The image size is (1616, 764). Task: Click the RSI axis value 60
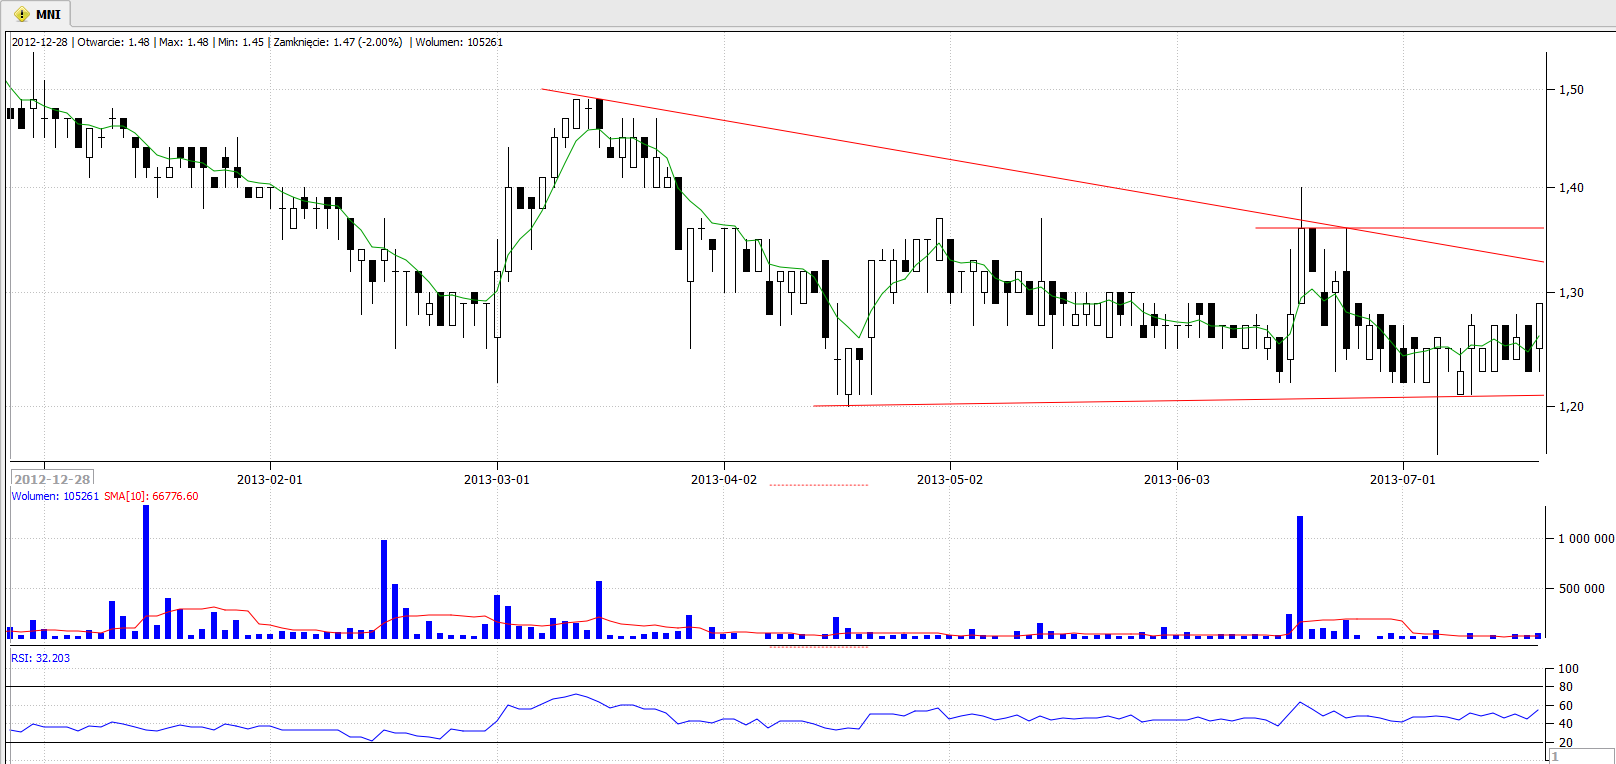click(x=1565, y=706)
